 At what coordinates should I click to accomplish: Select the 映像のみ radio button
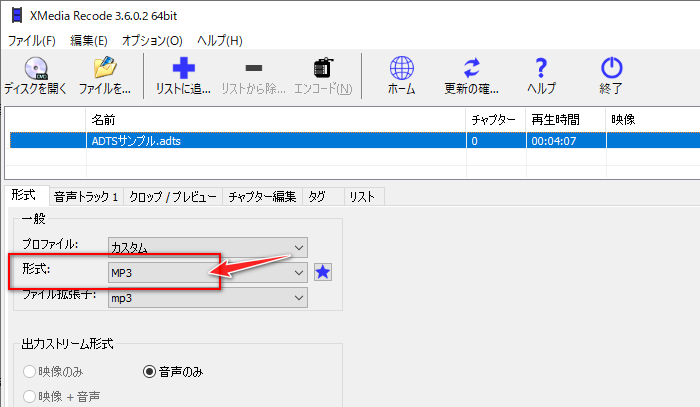point(29,371)
